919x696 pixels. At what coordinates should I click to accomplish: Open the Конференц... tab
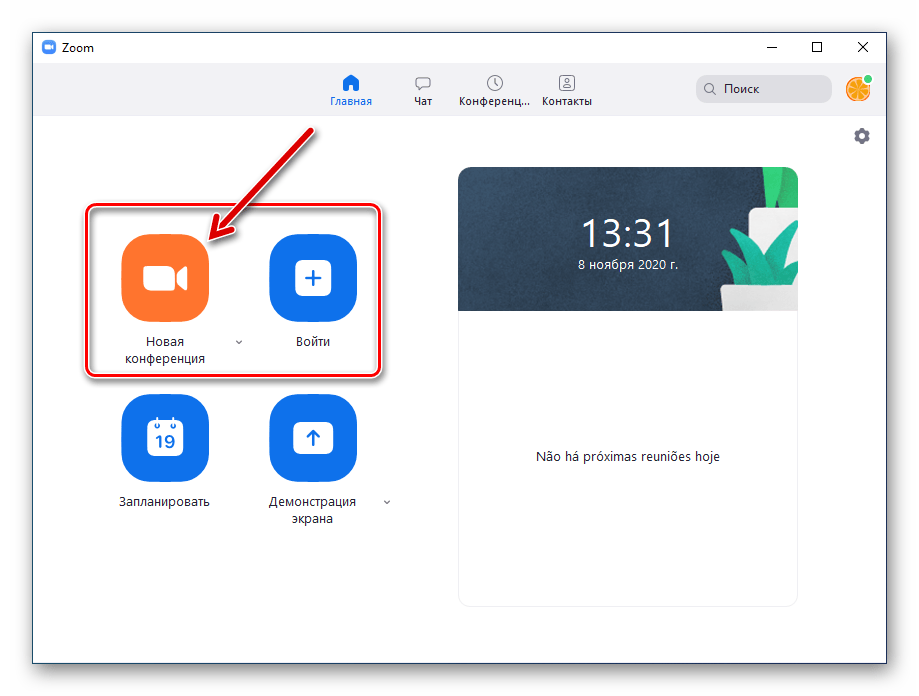coord(494,91)
